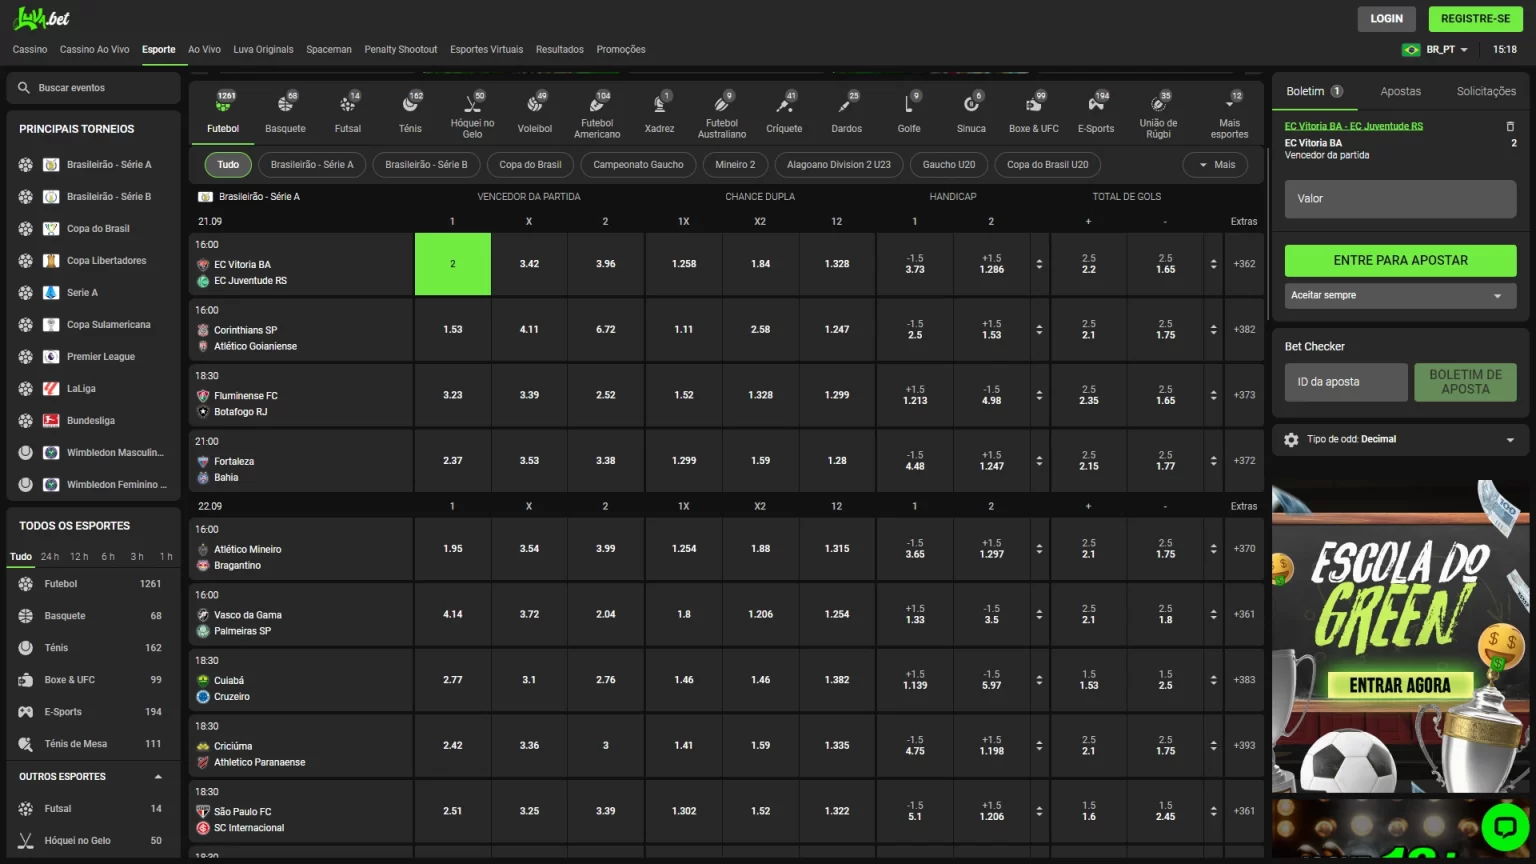The width and height of the screenshot is (1536, 864).
Task: Open the Mais esportes dropdown
Action: [1229, 114]
